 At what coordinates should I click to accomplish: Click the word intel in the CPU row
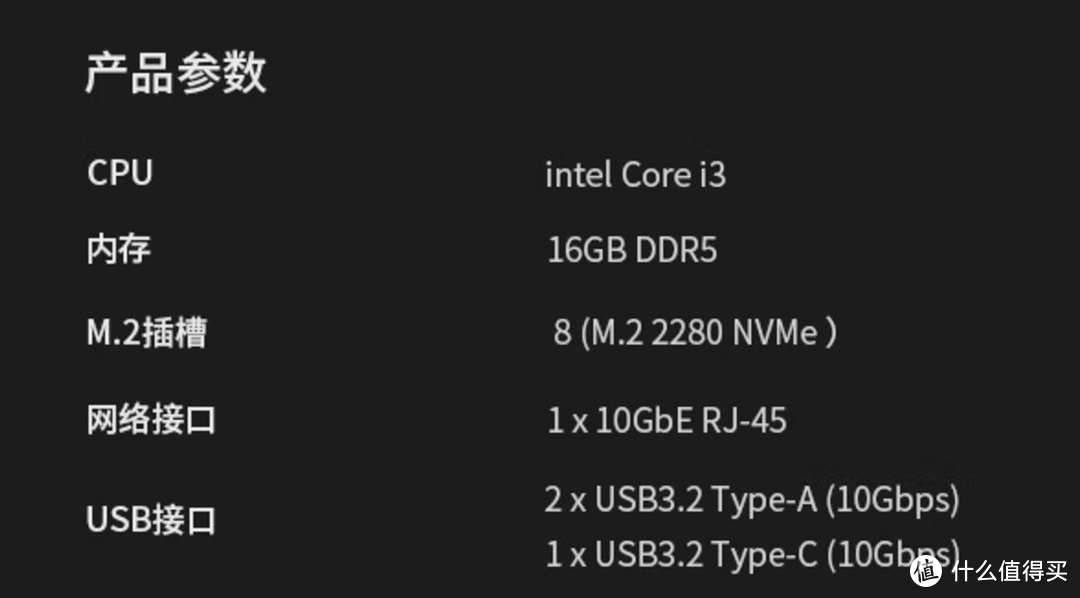(x=577, y=175)
